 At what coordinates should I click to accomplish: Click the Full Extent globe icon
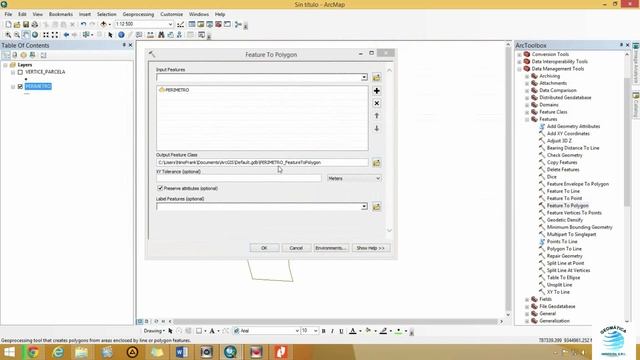(x=35, y=35)
